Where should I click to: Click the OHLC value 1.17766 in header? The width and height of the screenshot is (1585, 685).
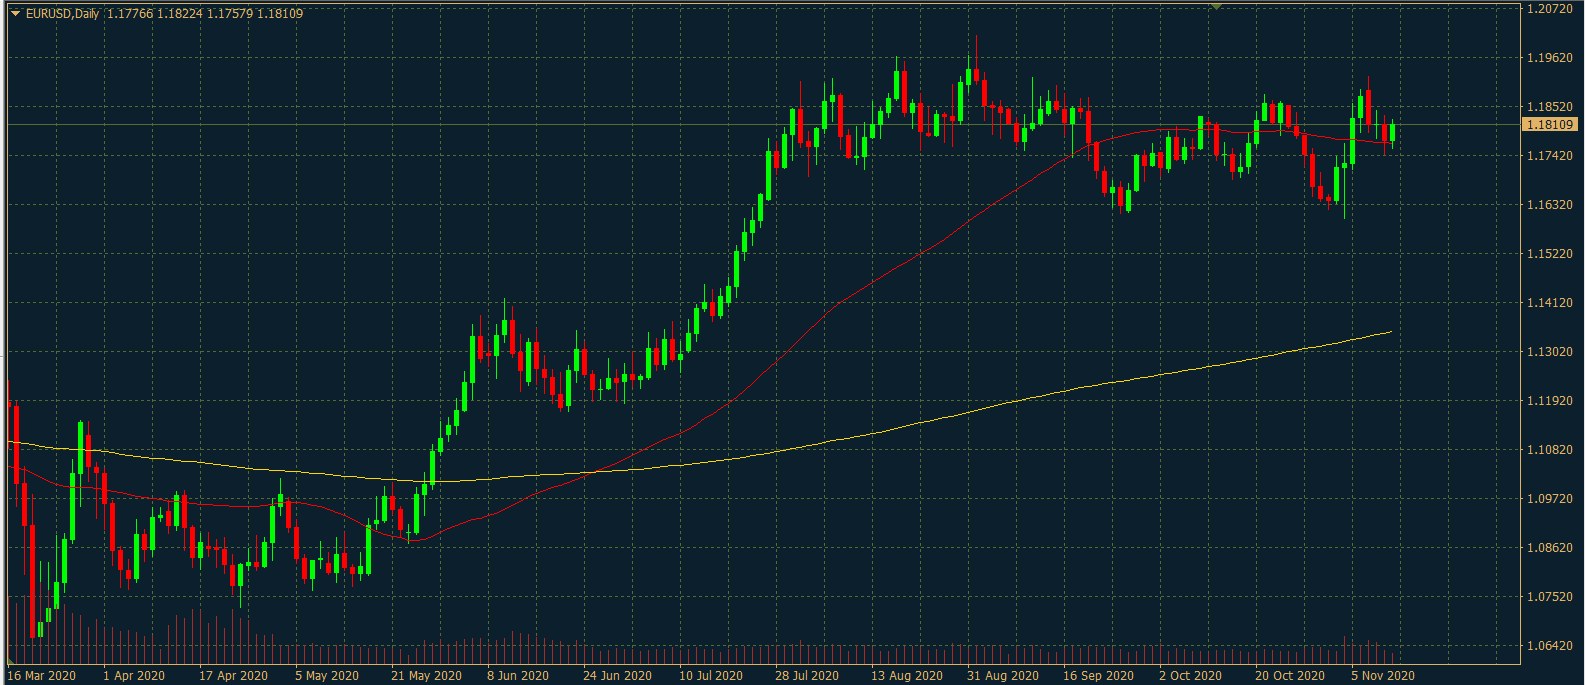[x=130, y=14]
